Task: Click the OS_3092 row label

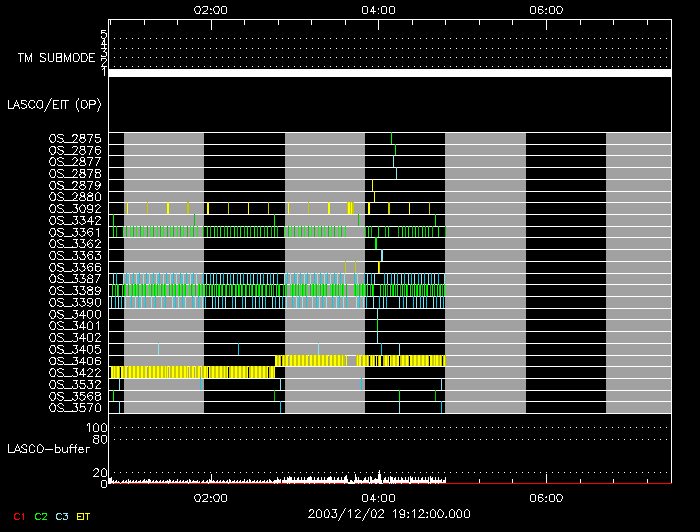Action: 75,208
